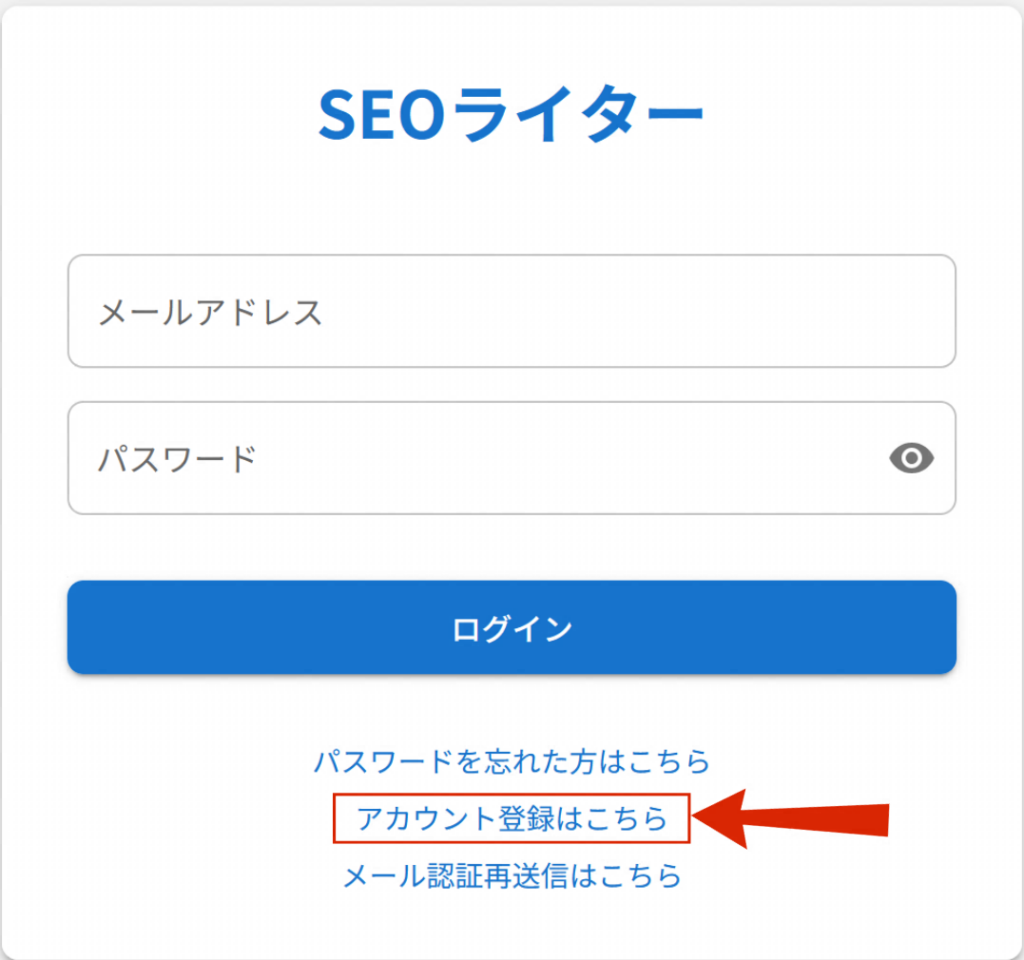Click the red-outlined account registration link
The height and width of the screenshot is (960, 1024).
512,818
